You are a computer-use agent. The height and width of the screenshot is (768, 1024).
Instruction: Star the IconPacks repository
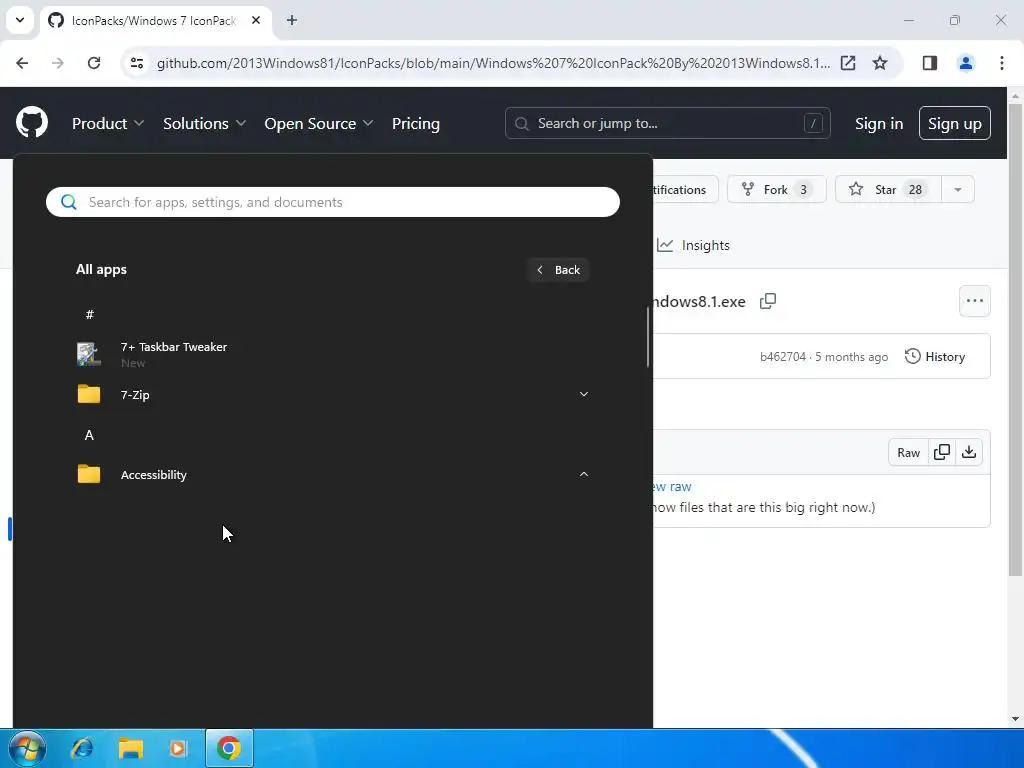[x=888, y=189]
